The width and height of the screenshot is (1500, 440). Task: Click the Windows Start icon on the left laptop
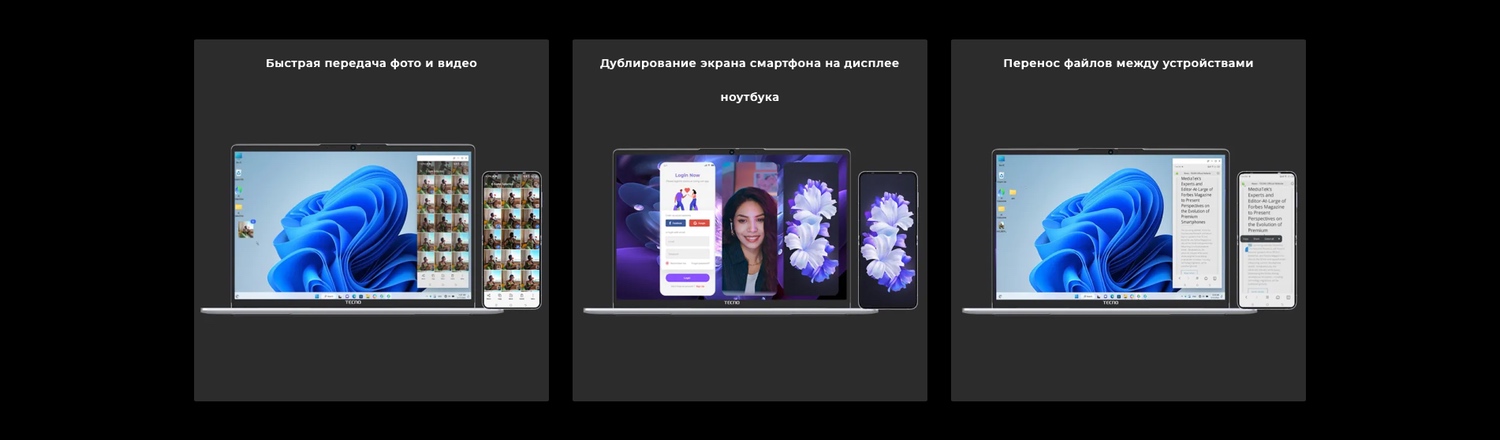pos(319,296)
